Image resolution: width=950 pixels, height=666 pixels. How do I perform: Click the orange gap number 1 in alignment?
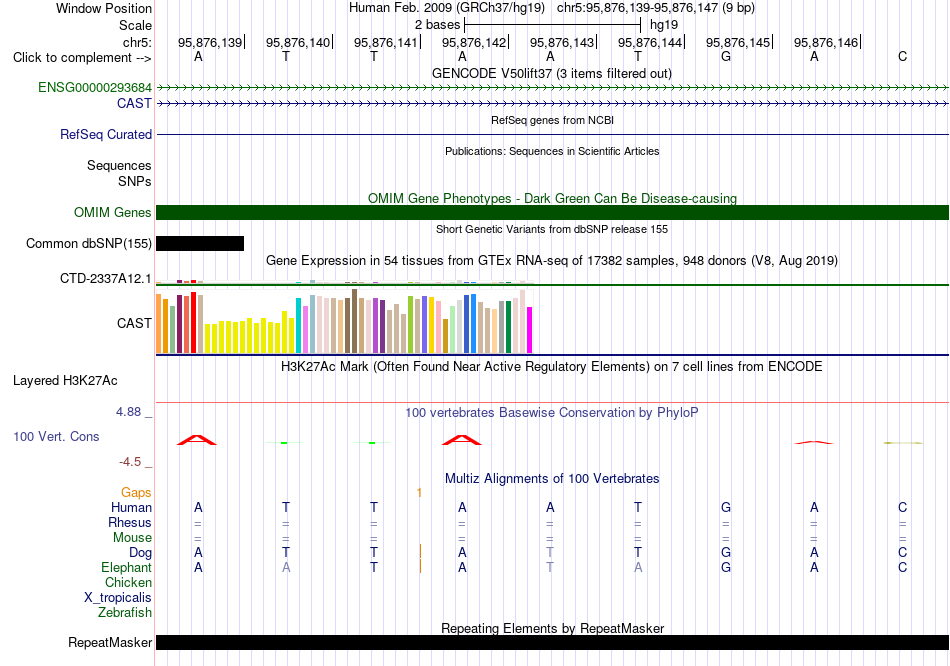[419, 493]
